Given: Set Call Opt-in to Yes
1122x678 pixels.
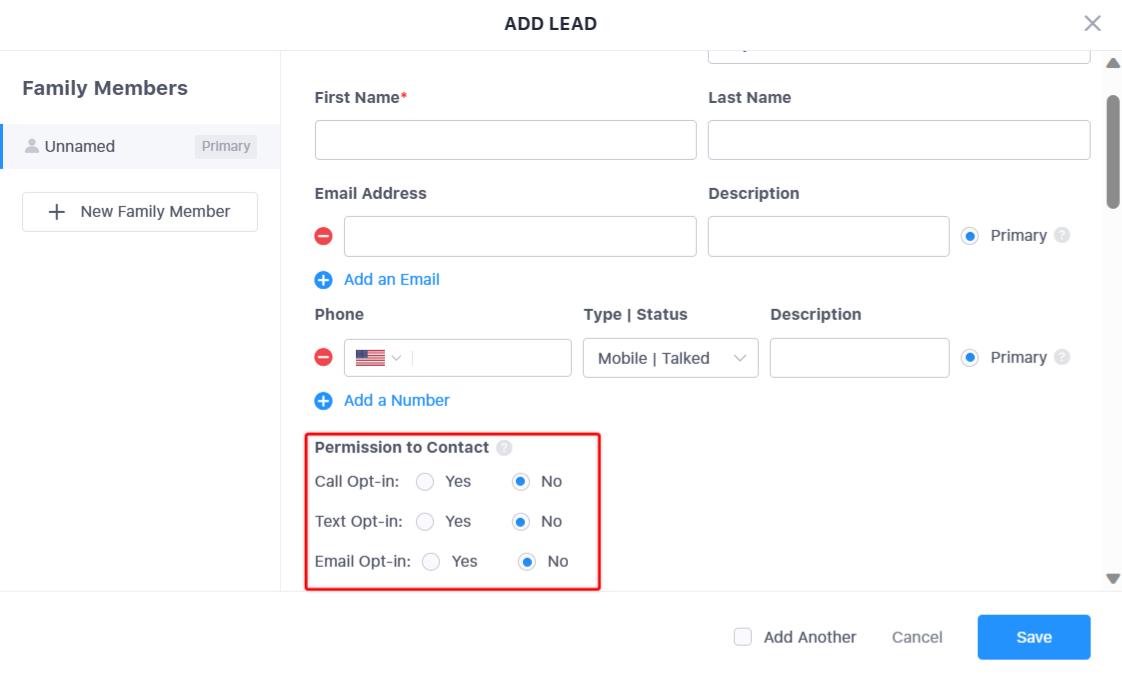Looking at the screenshot, I should point(425,482).
